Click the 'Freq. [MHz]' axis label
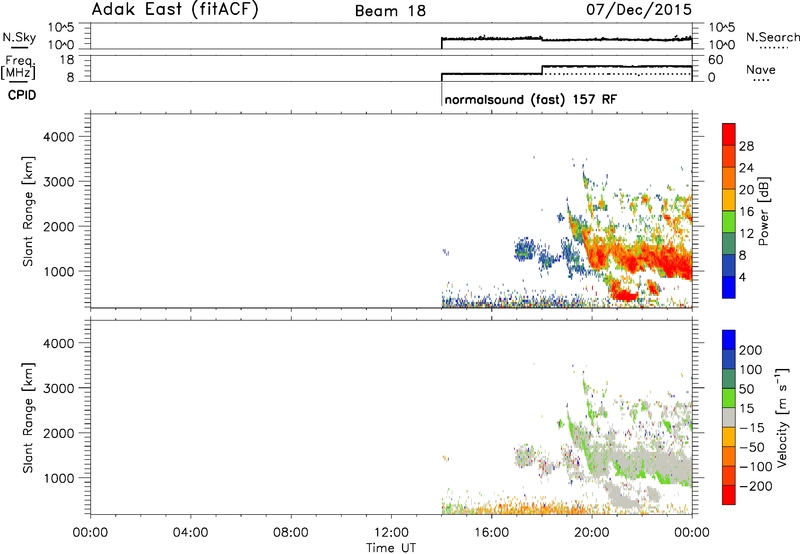 click(18, 67)
